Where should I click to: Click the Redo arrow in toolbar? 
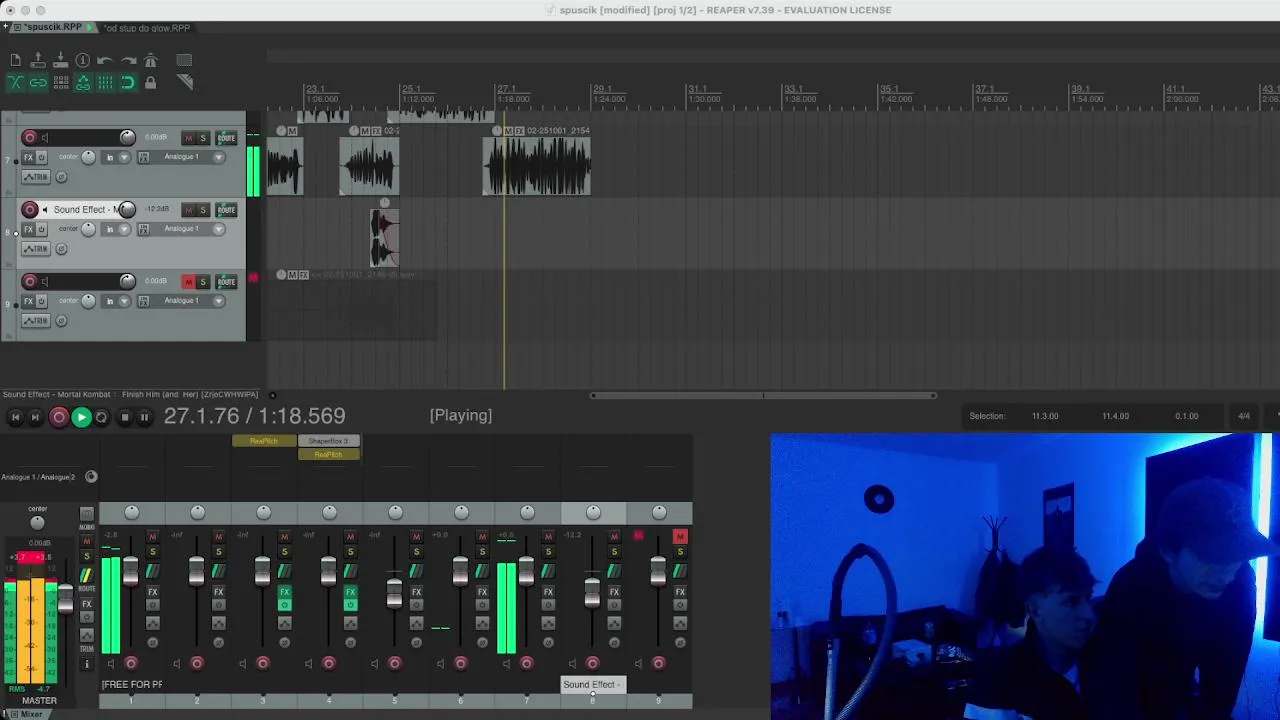tap(128, 61)
